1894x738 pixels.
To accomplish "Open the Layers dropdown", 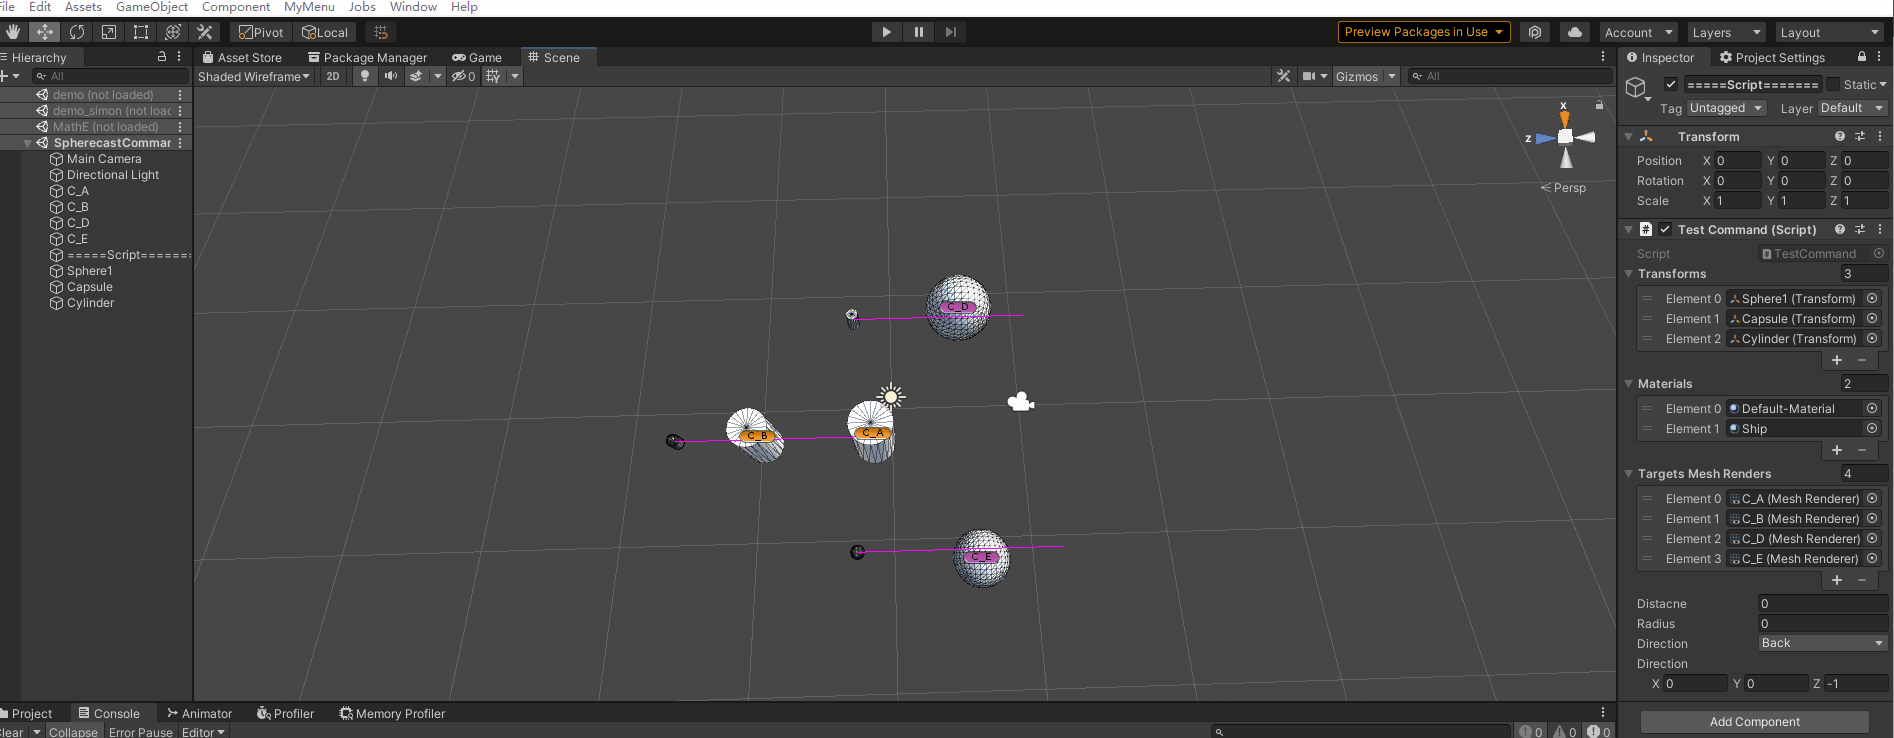I will (1726, 32).
